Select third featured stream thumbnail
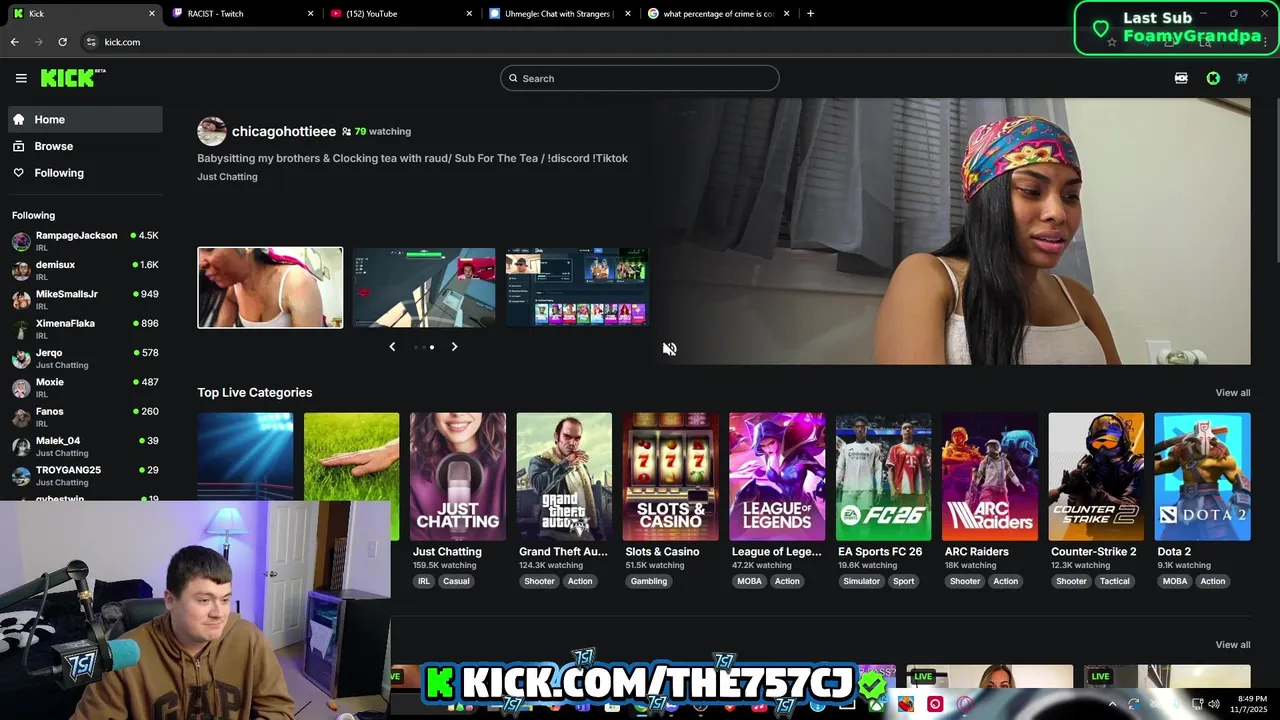 [x=577, y=288]
